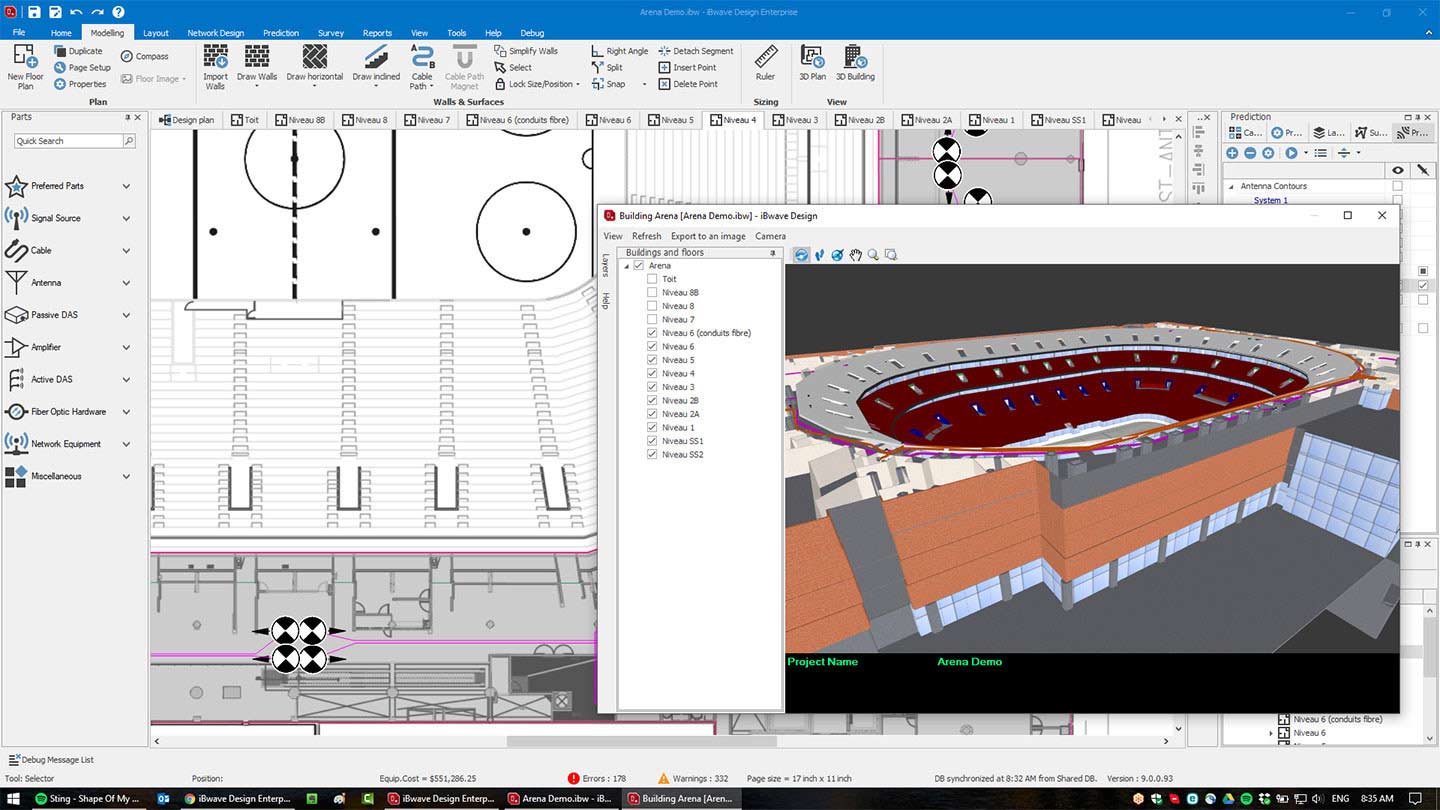Image resolution: width=1440 pixels, height=810 pixels.
Task: Select the zoom magnifier tool in 3D viewer
Action: tap(873, 255)
